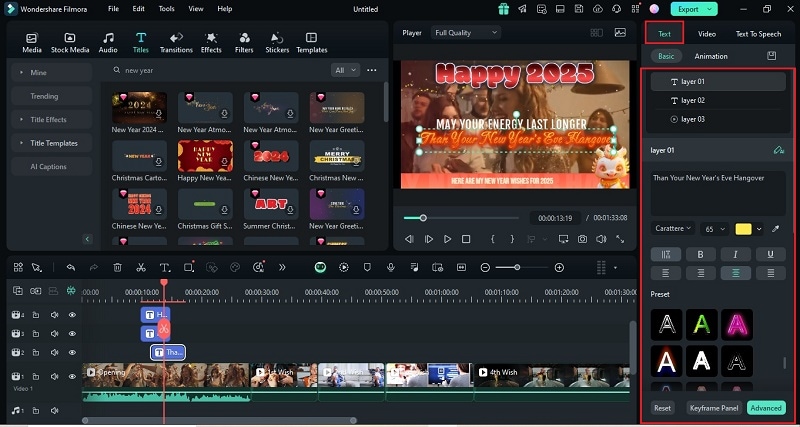Lock track 2 using its lock icon
The width and height of the screenshot is (800, 427).
tap(36, 353)
